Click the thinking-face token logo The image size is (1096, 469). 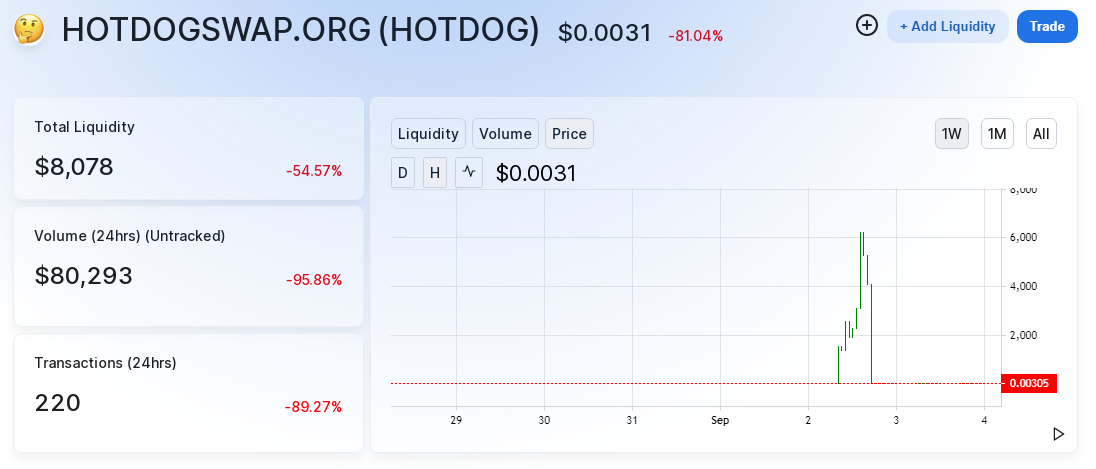(29, 29)
